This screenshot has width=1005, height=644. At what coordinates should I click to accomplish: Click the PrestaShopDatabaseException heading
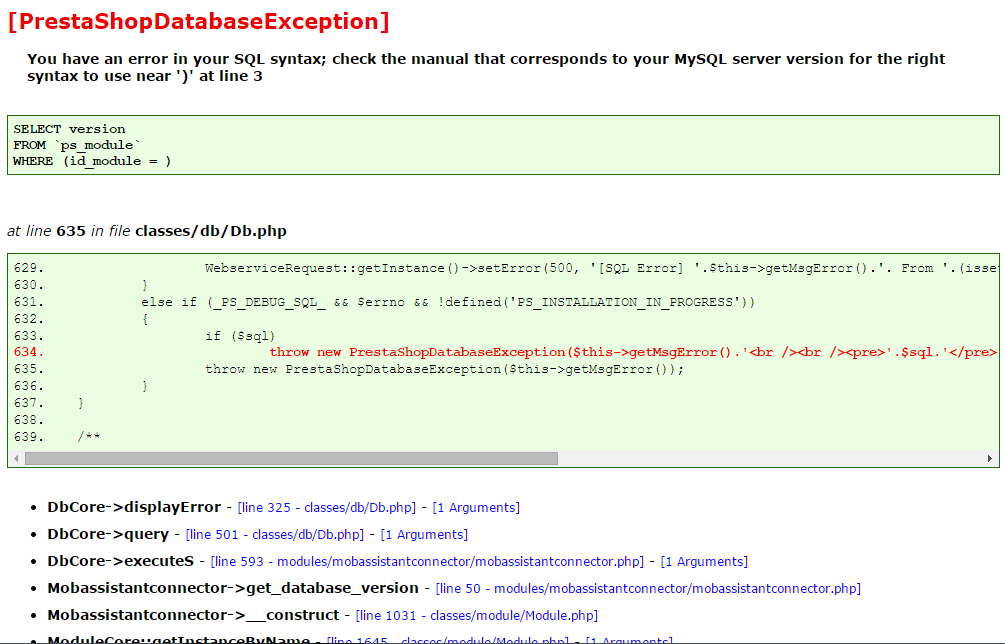tap(198, 21)
